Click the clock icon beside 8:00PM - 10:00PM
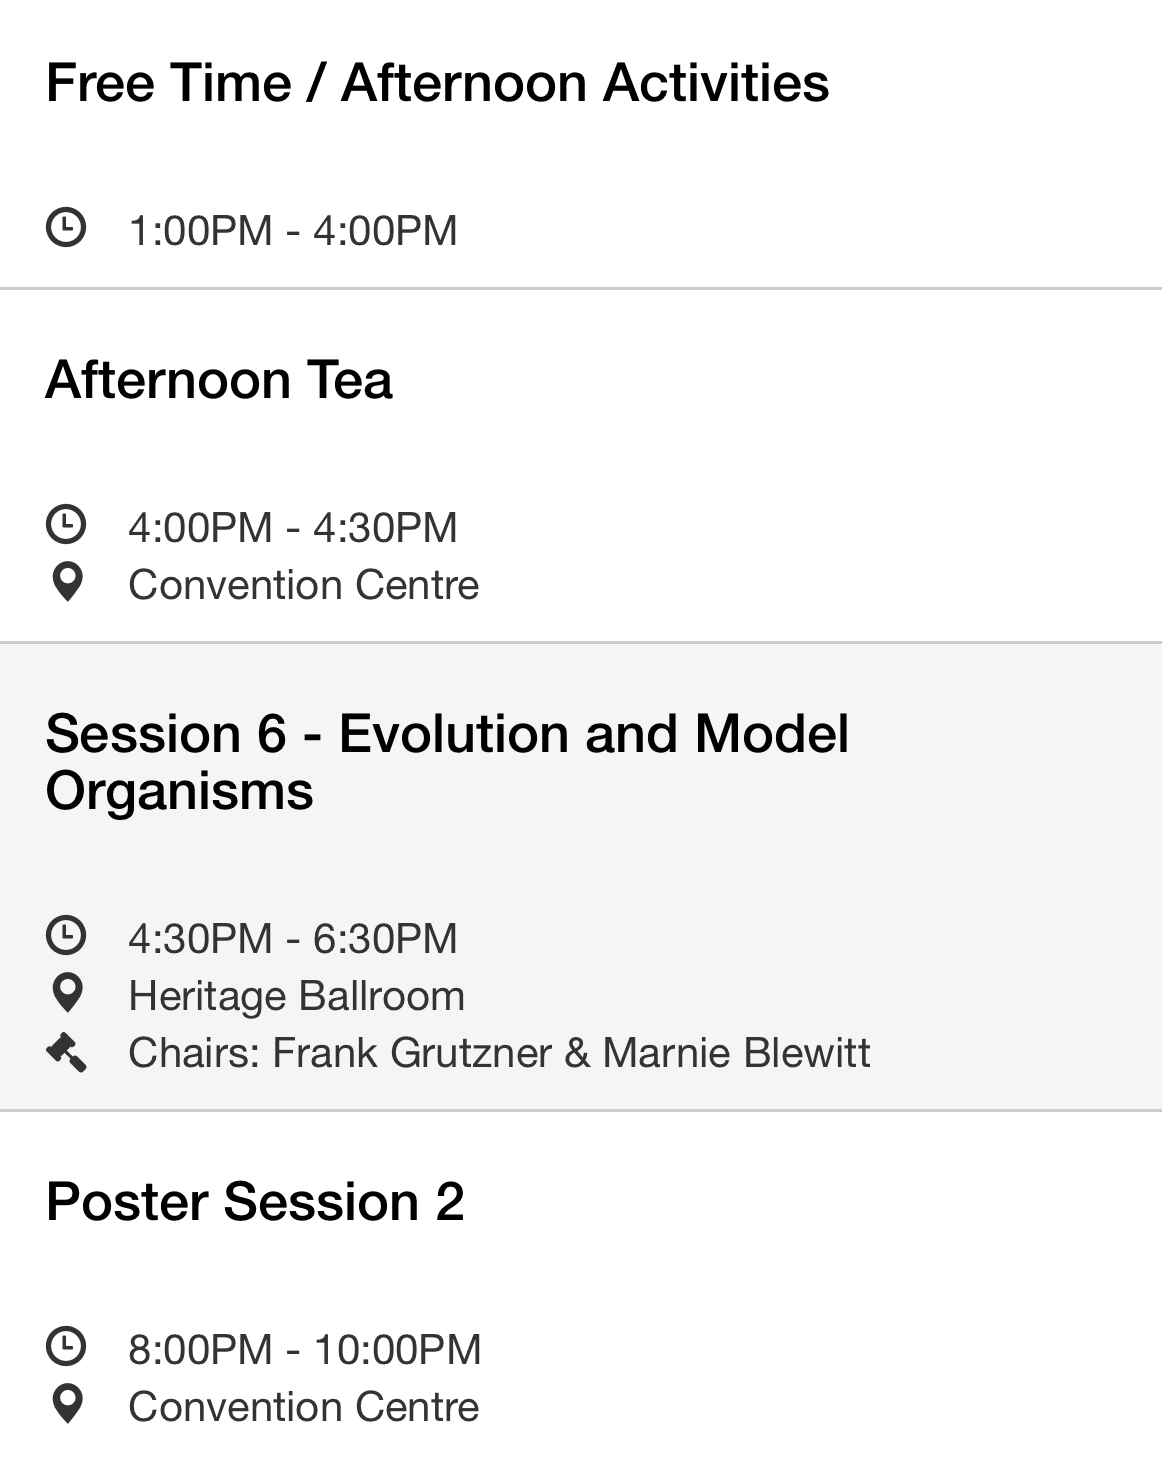Image resolution: width=1162 pixels, height=1467 pixels. [x=66, y=1347]
